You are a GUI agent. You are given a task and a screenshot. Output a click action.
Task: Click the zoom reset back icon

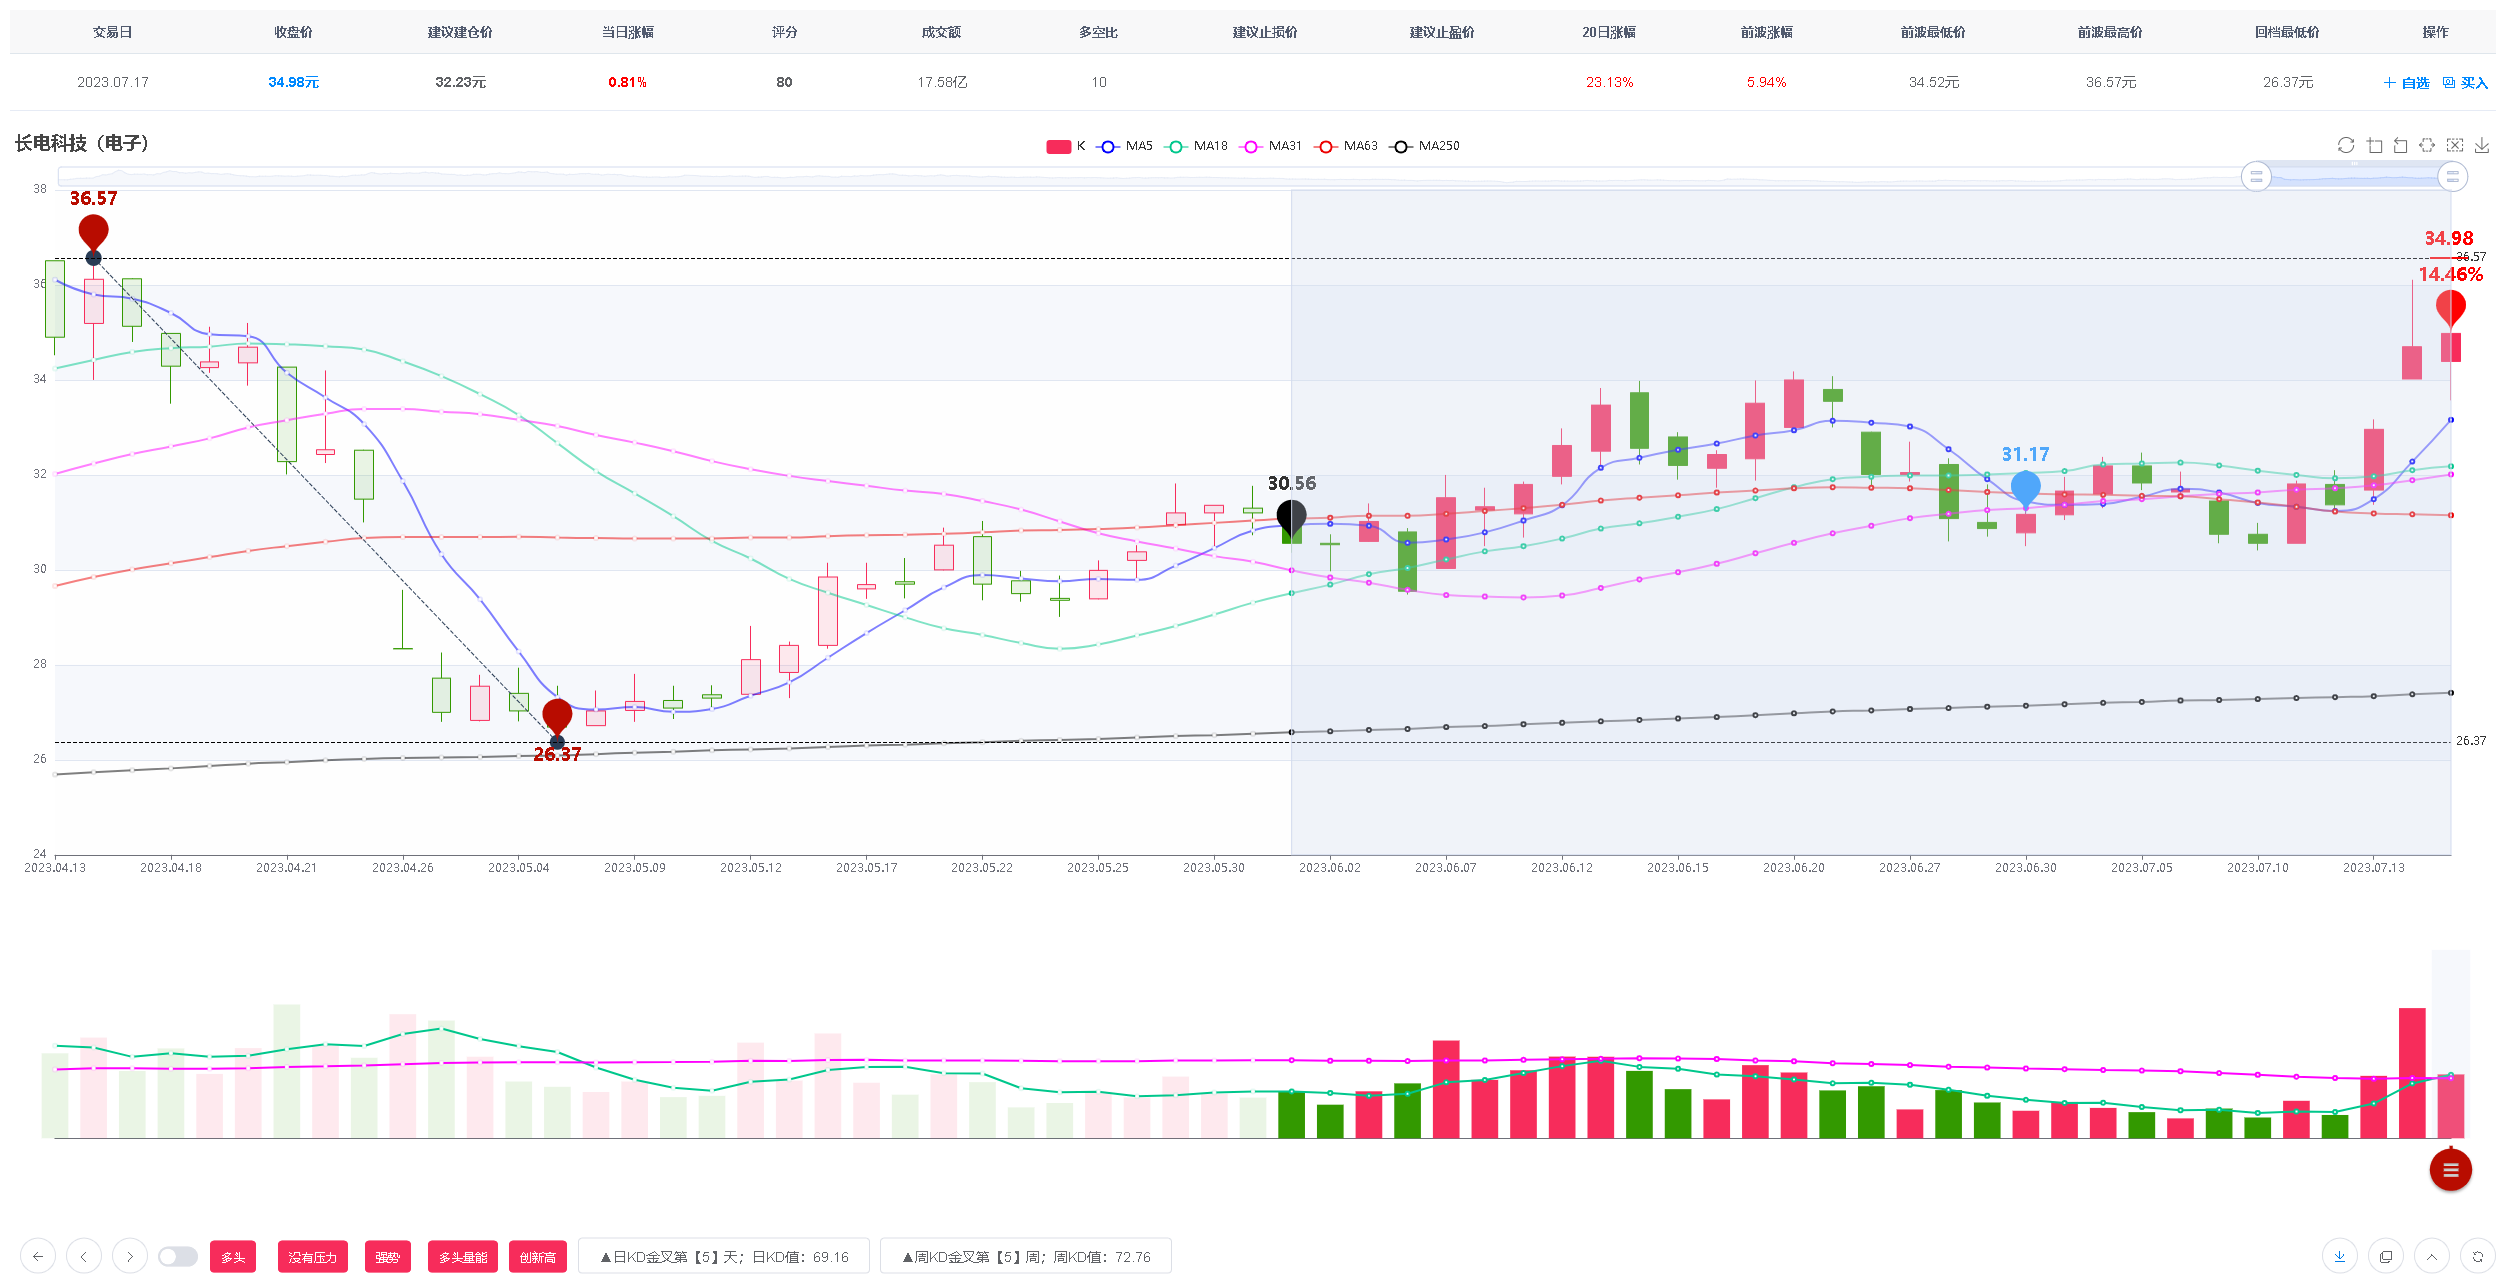tap(2400, 145)
